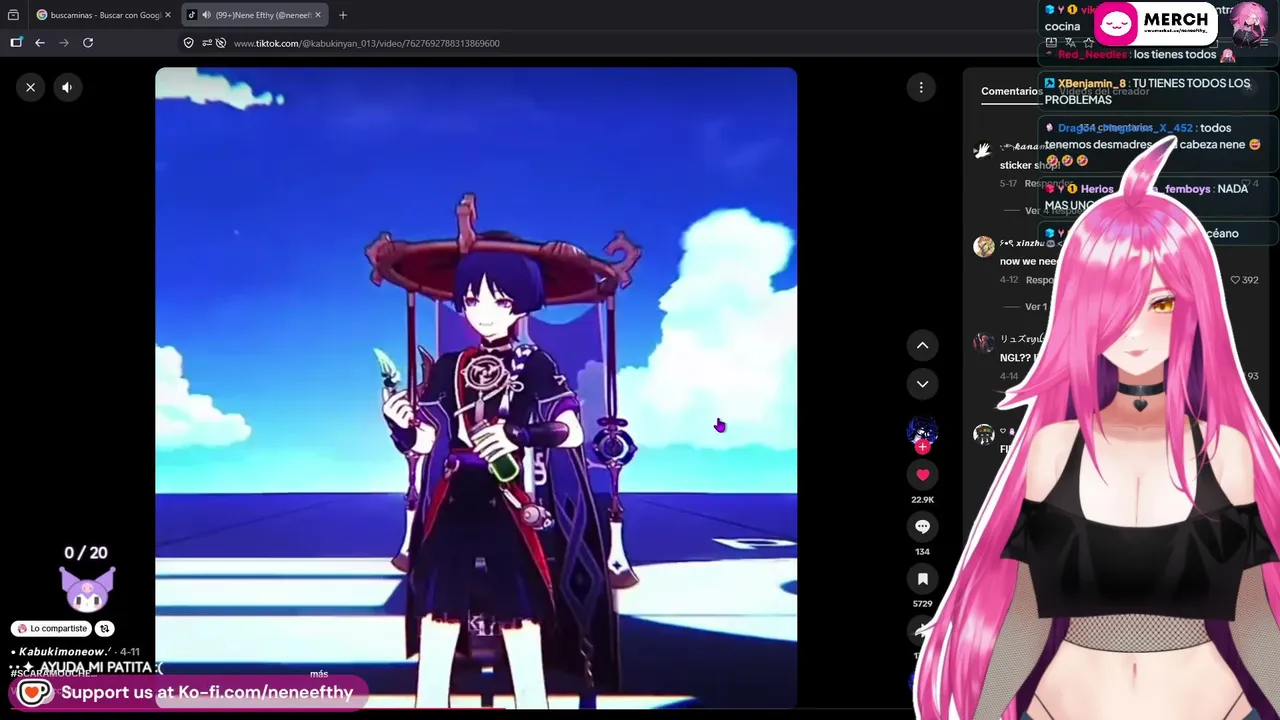Screen dimensions: 1280x720
Task: Show tracking protection shield details
Action: coord(188,43)
